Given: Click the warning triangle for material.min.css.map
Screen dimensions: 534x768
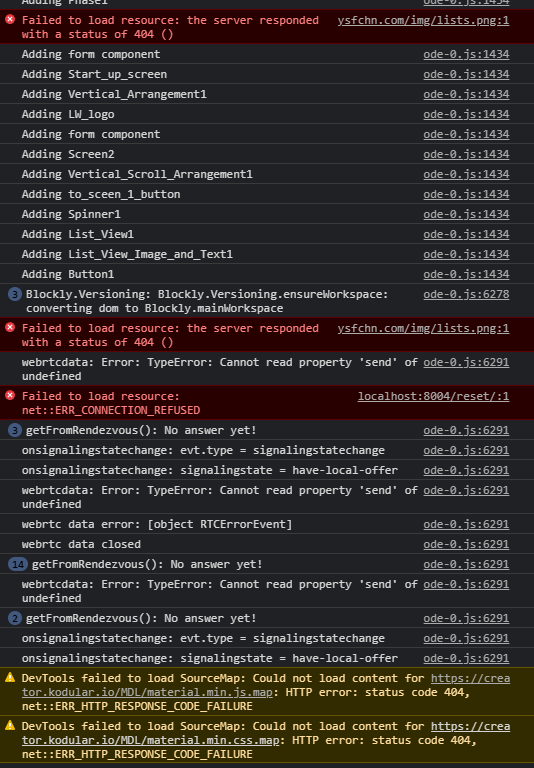Looking at the screenshot, I should pyautogui.click(x=10, y=726).
